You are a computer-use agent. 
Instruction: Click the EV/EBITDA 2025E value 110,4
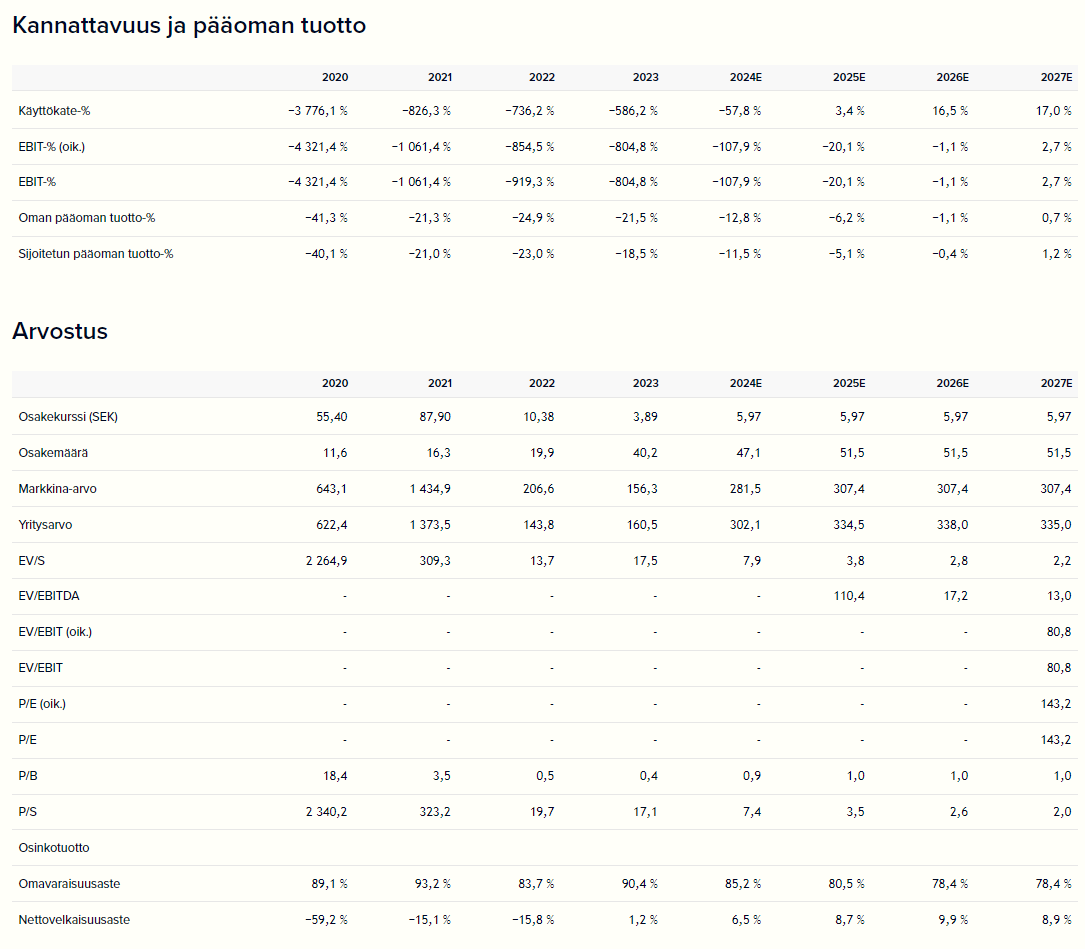tap(849, 596)
